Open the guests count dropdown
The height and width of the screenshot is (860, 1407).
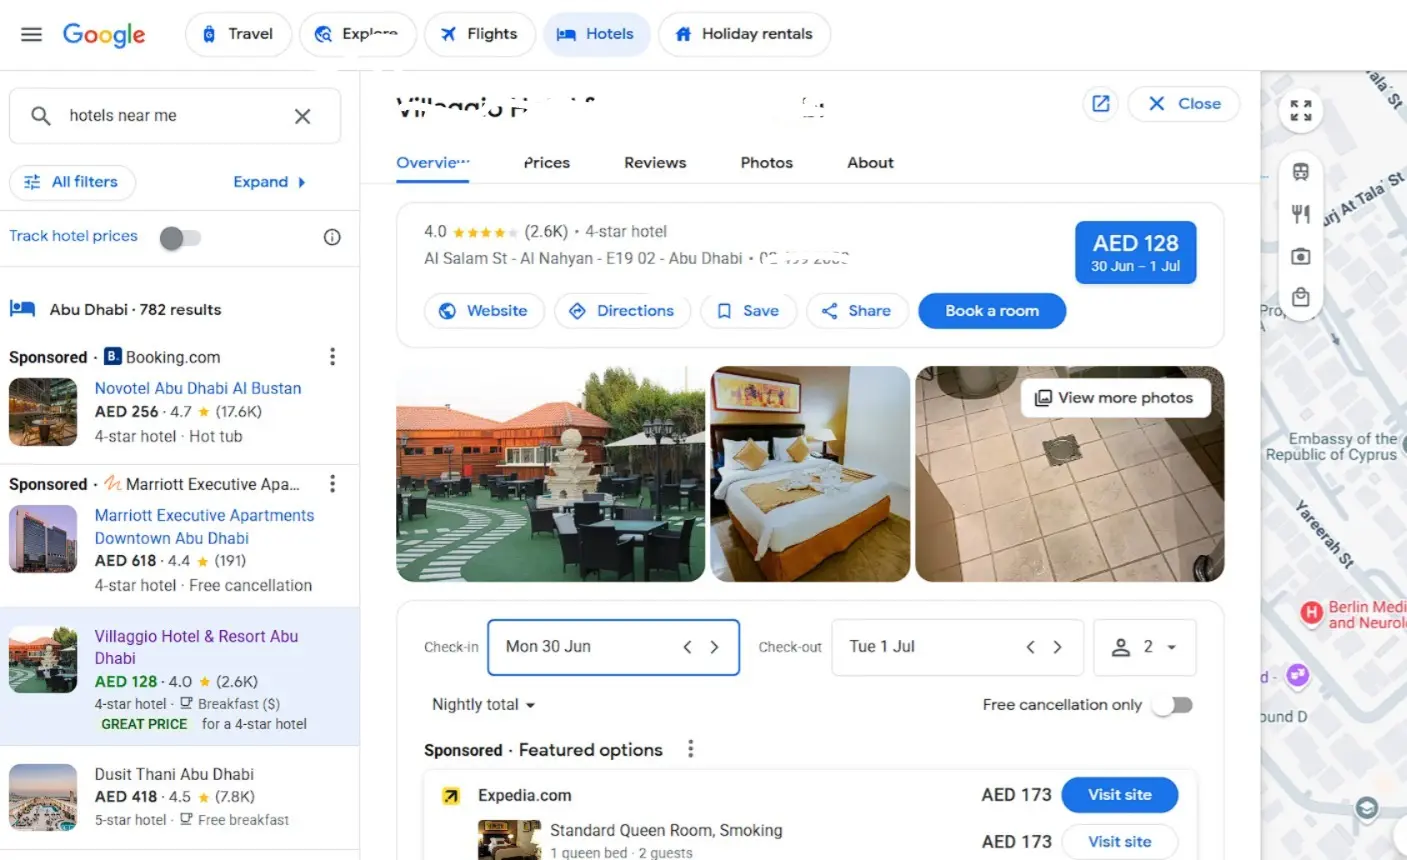[x=1145, y=647]
